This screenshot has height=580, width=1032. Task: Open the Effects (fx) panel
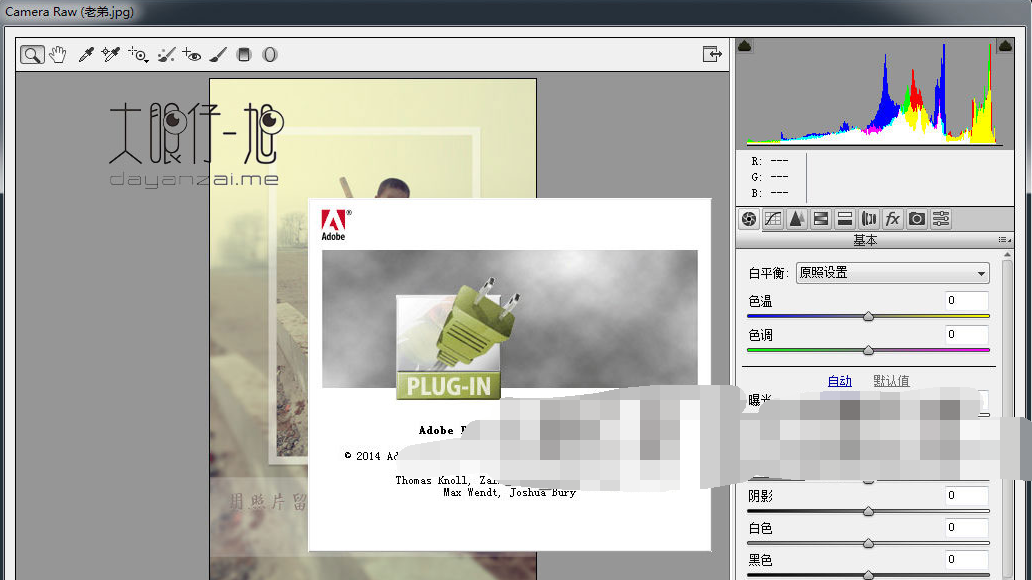pyautogui.click(x=892, y=219)
